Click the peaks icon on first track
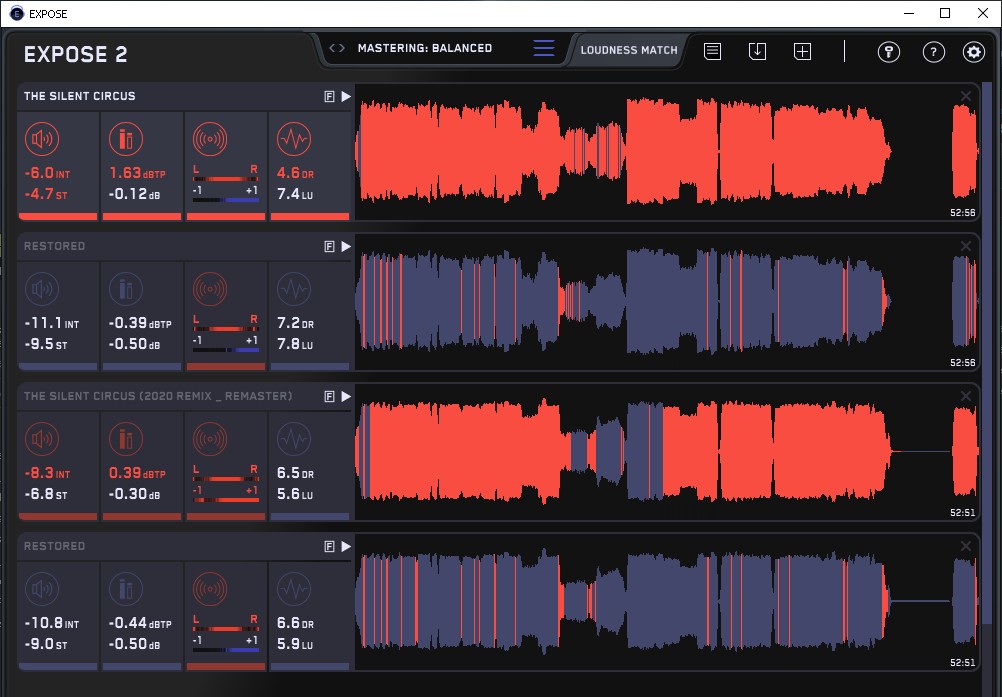The height and width of the screenshot is (697, 1002). 126,139
